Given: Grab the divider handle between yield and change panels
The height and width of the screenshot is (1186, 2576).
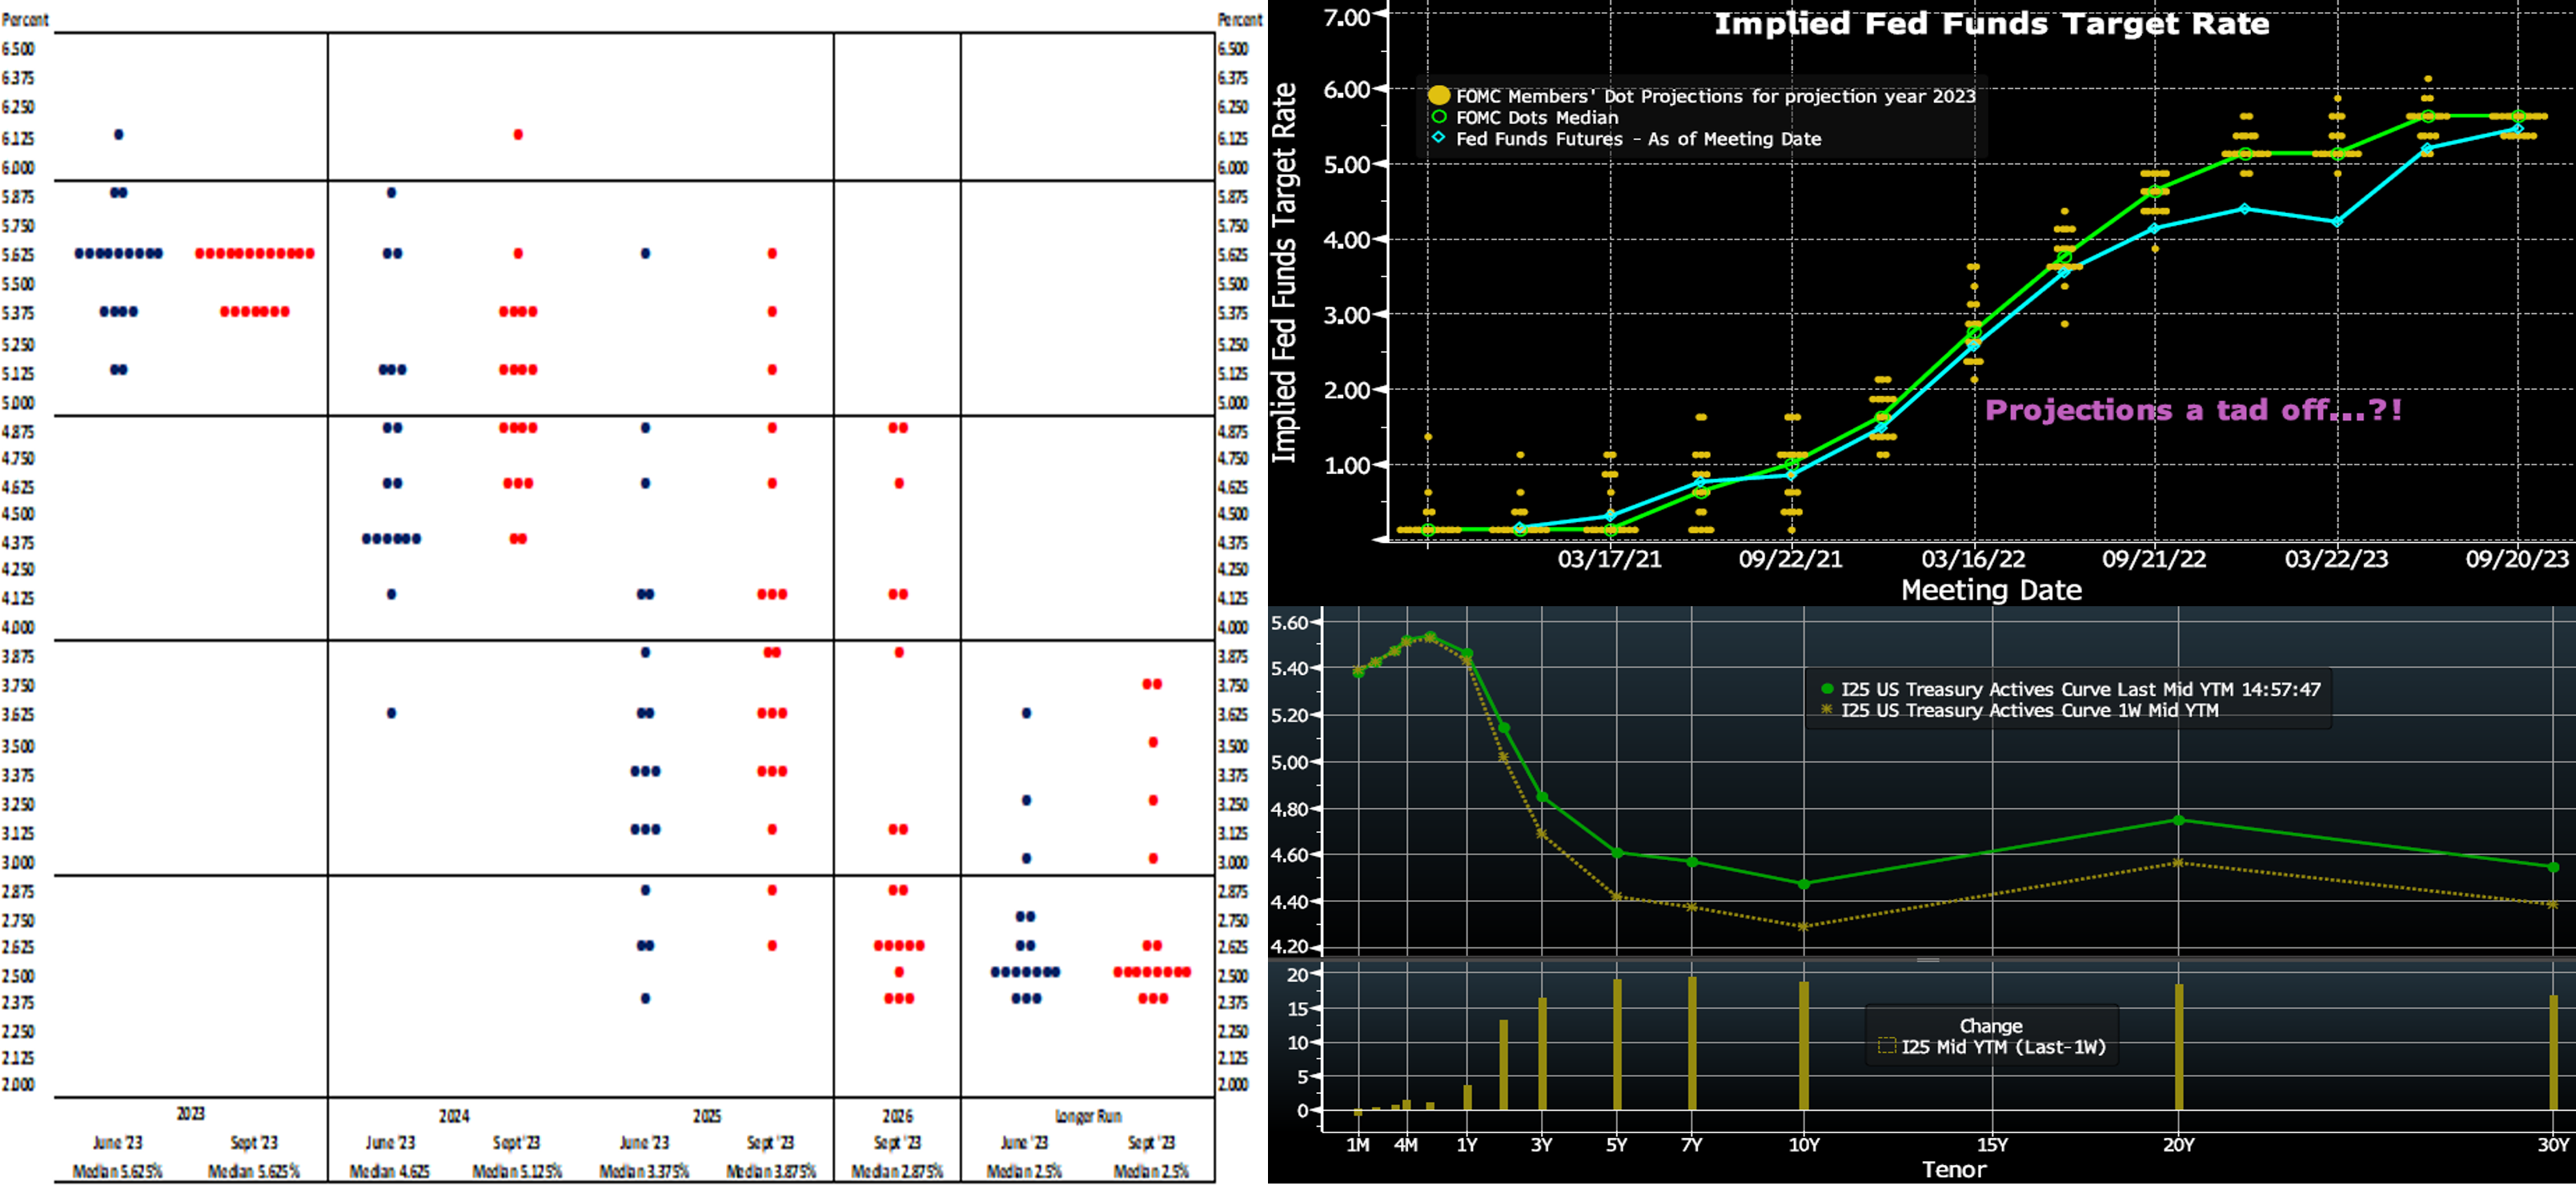Looking at the screenshot, I should [1928, 960].
